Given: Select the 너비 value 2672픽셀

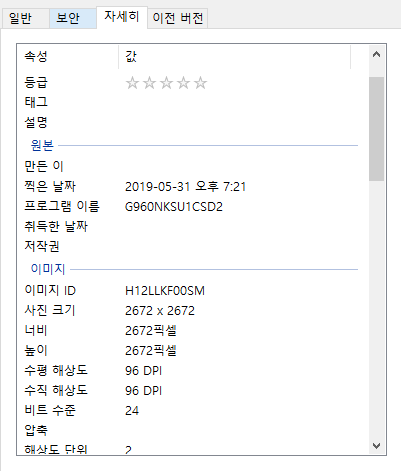Looking at the screenshot, I should click(x=151, y=331).
